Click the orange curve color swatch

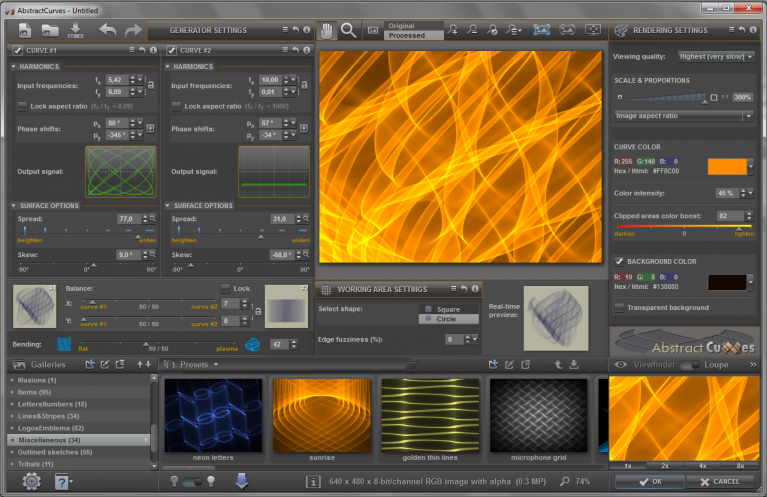[727, 166]
